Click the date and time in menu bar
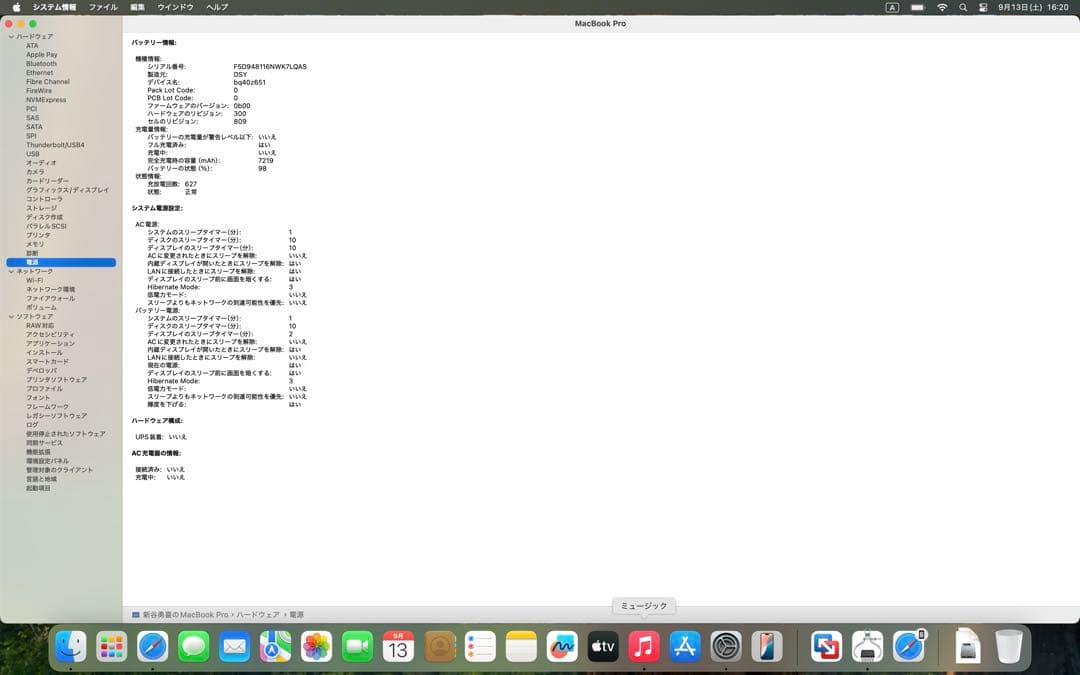 click(x=1033, y=7)
